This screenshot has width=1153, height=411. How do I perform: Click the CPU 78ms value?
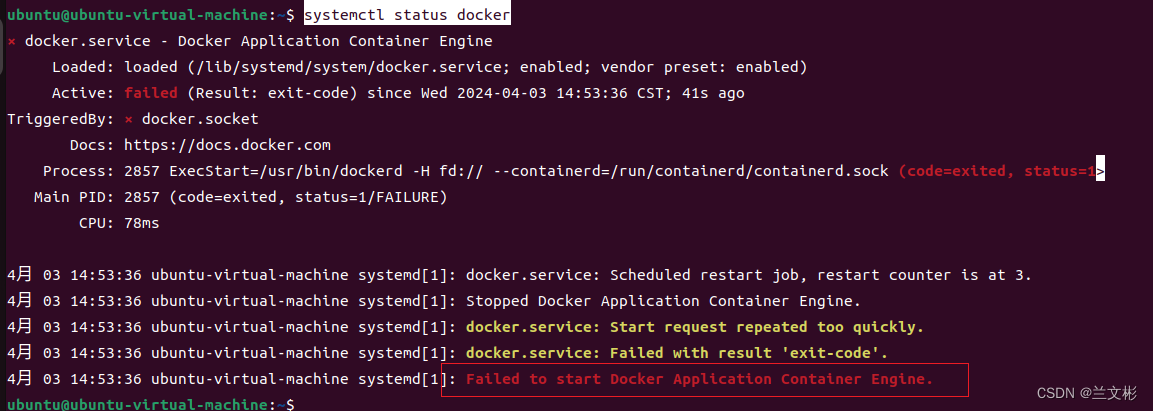click(142, 223)
